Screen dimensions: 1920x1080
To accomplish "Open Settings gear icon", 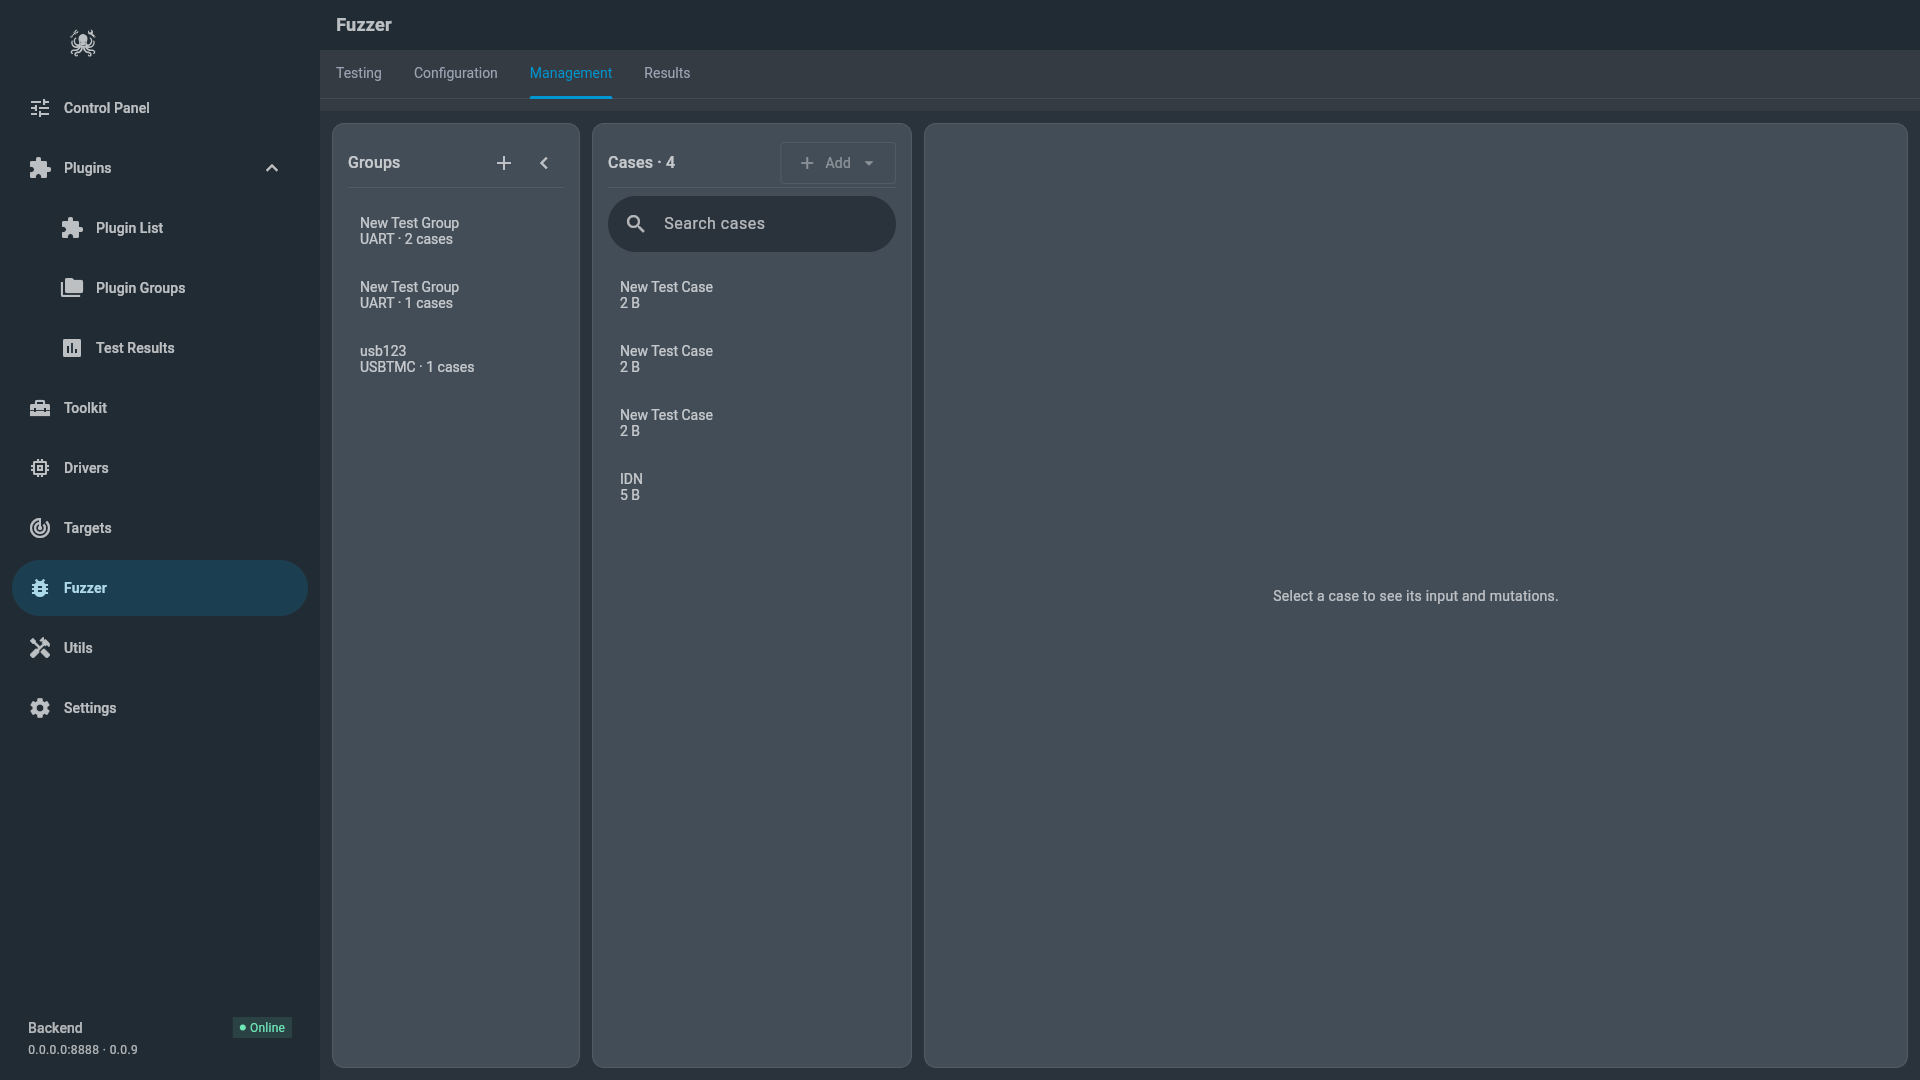I will click(x=40, y=708).
